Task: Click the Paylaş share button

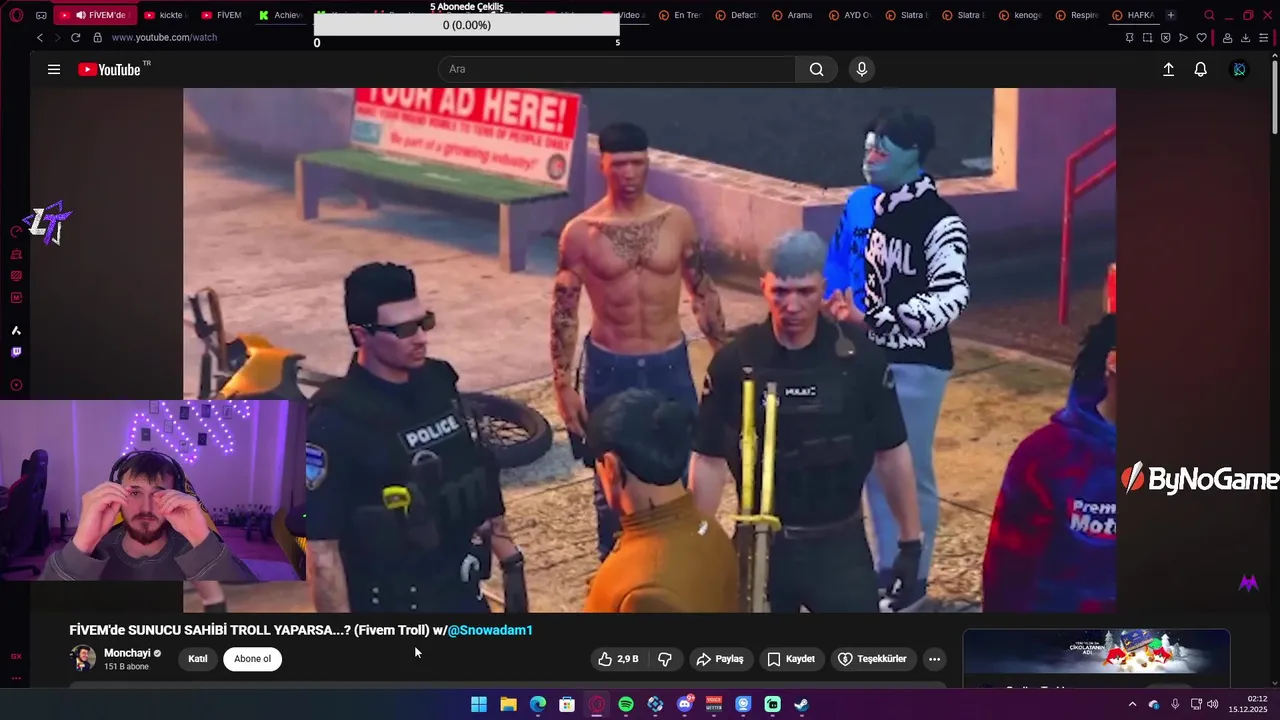Action: [720, 659]
